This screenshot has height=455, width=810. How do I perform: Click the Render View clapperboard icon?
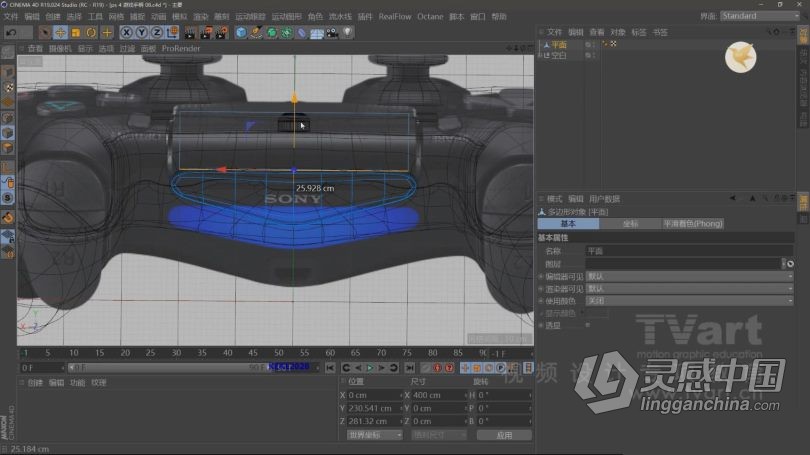tap(190, 33)
